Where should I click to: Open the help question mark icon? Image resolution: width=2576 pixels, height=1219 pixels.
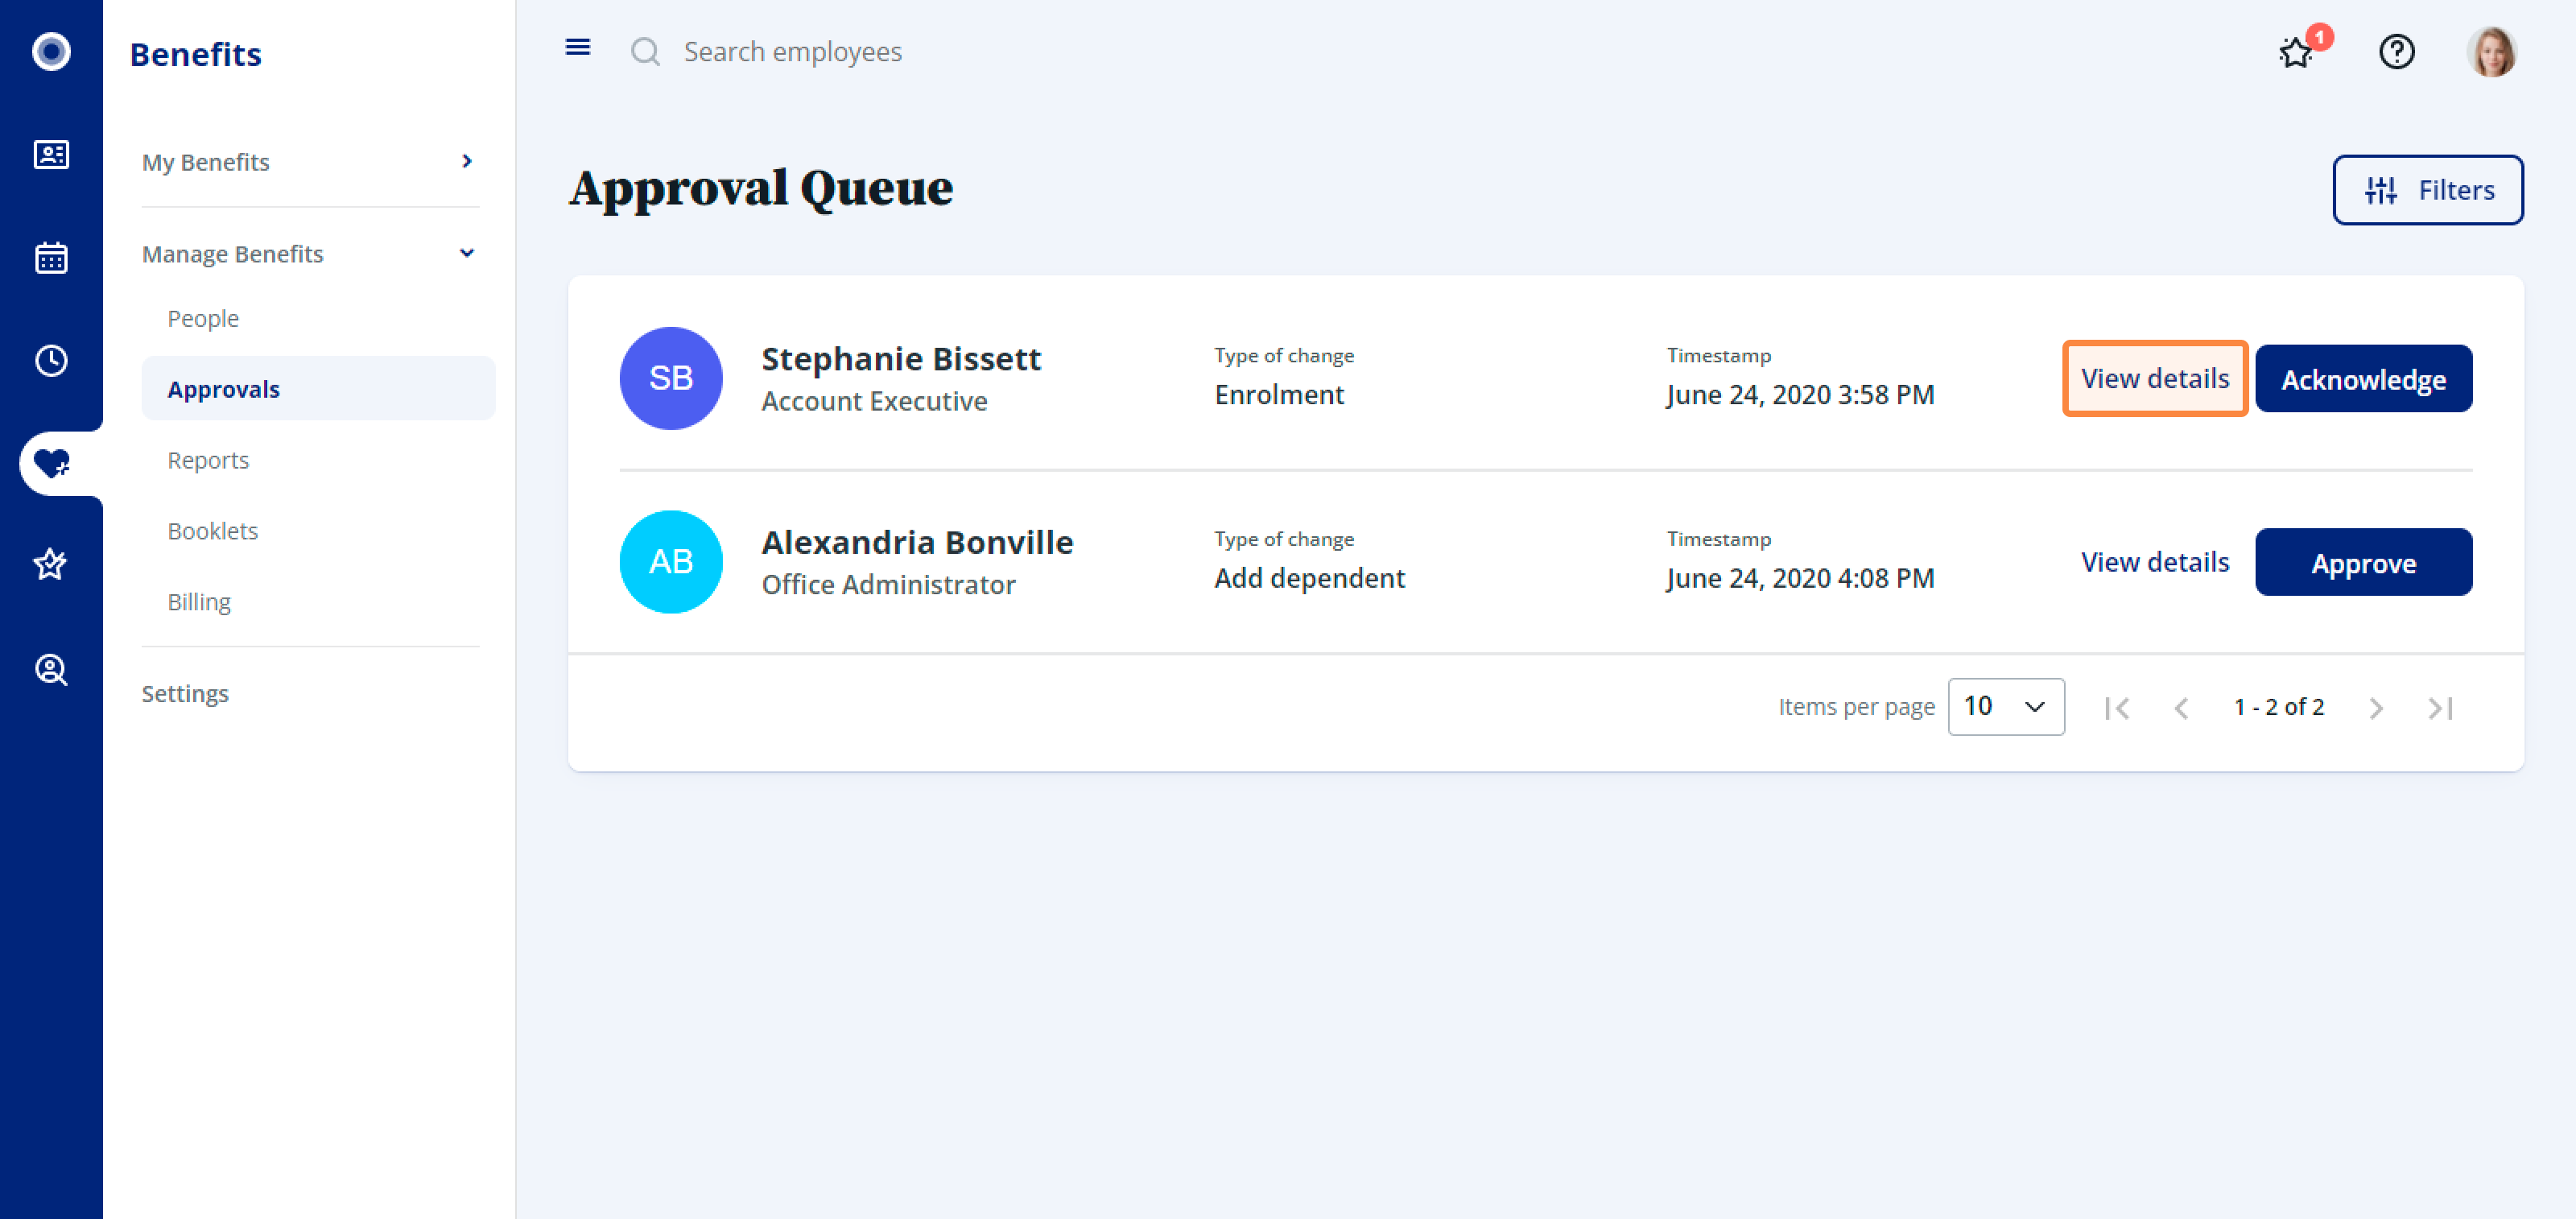(2396, 51)
